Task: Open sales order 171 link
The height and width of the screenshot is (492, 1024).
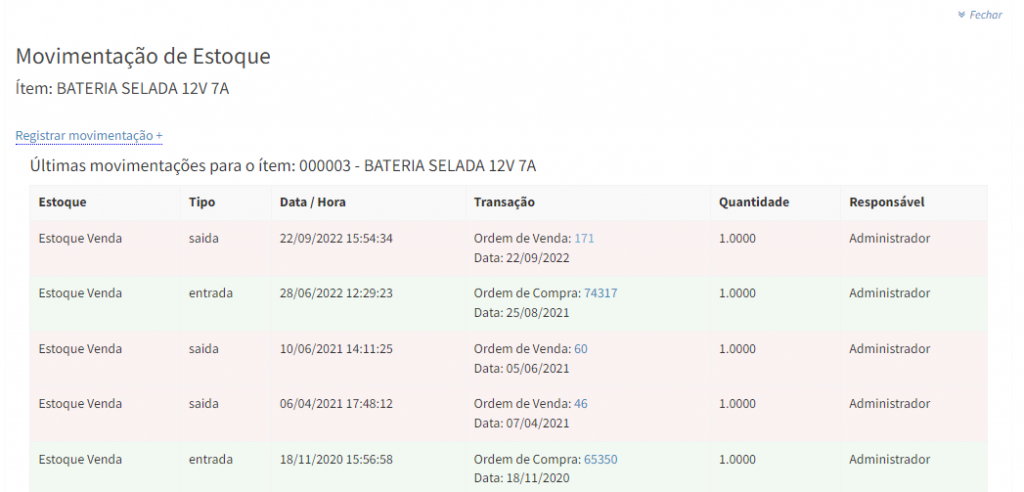Action: click(584, 238)
